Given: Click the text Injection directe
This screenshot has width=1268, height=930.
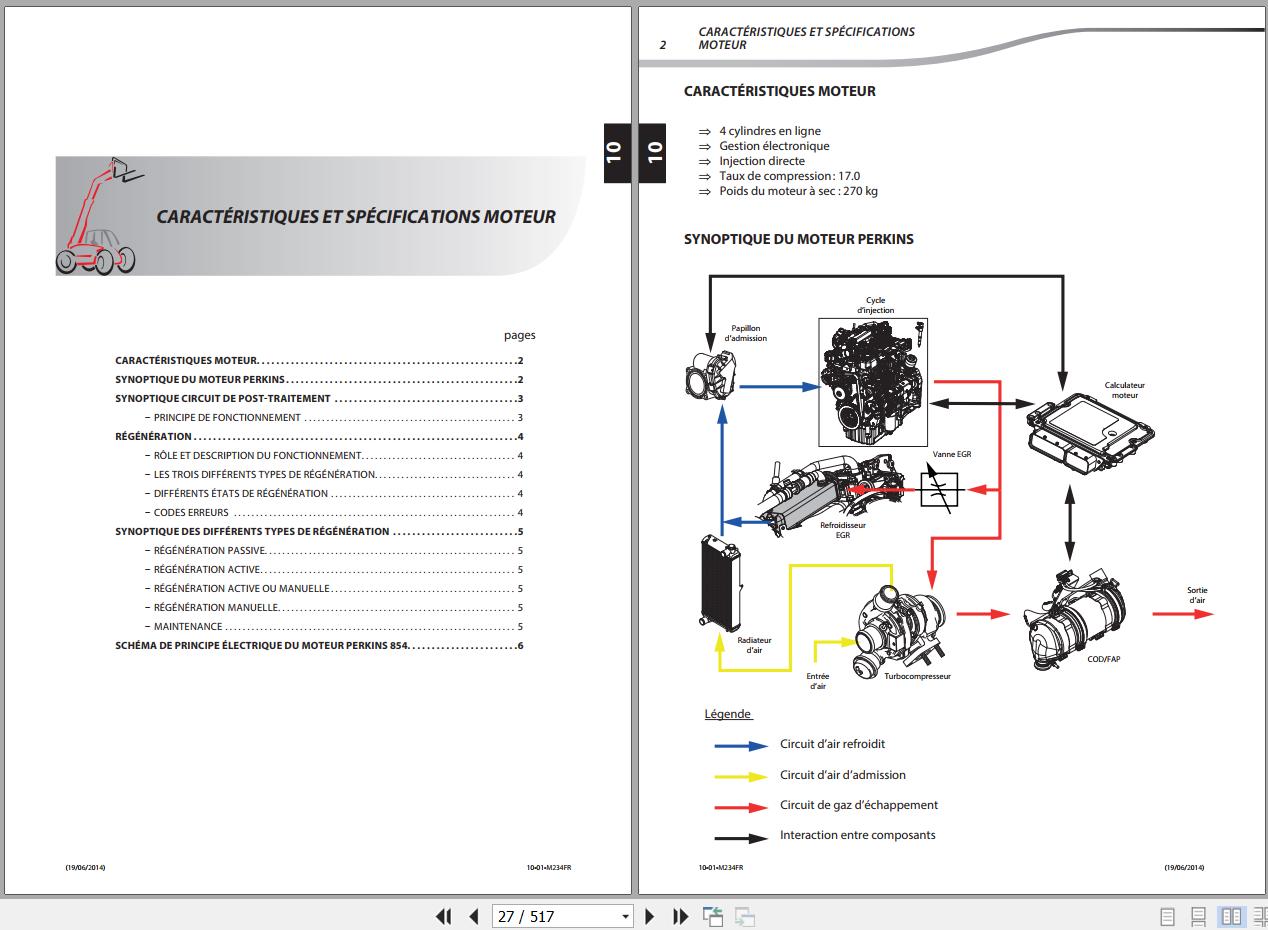Looking at the screenshot, I should [762, 161].
